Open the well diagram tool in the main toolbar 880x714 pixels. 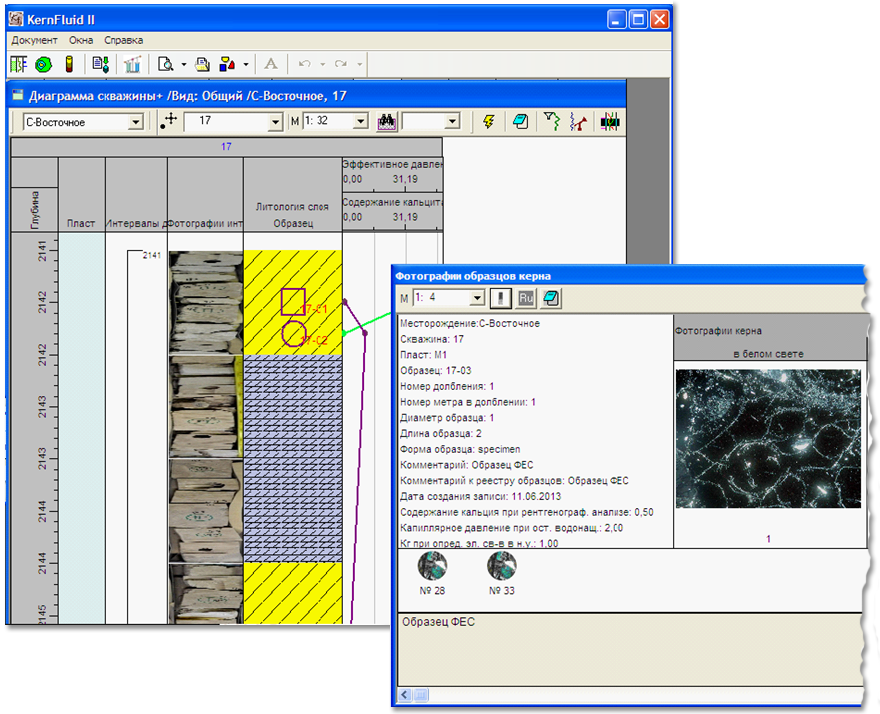(x=19, y=64)
